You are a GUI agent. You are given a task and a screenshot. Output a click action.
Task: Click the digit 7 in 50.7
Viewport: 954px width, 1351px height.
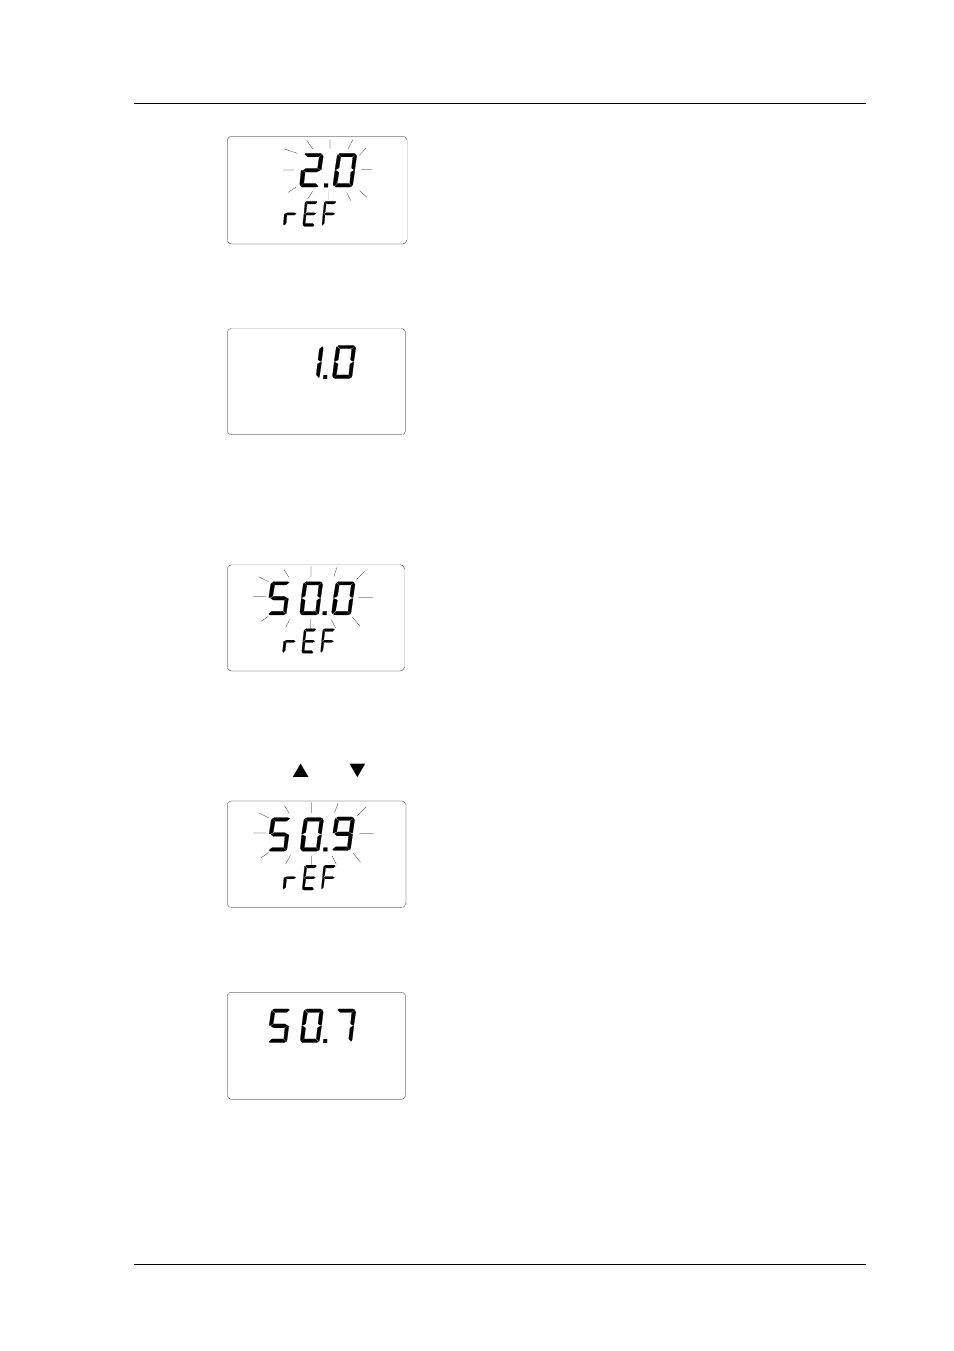click(345, 1027)
